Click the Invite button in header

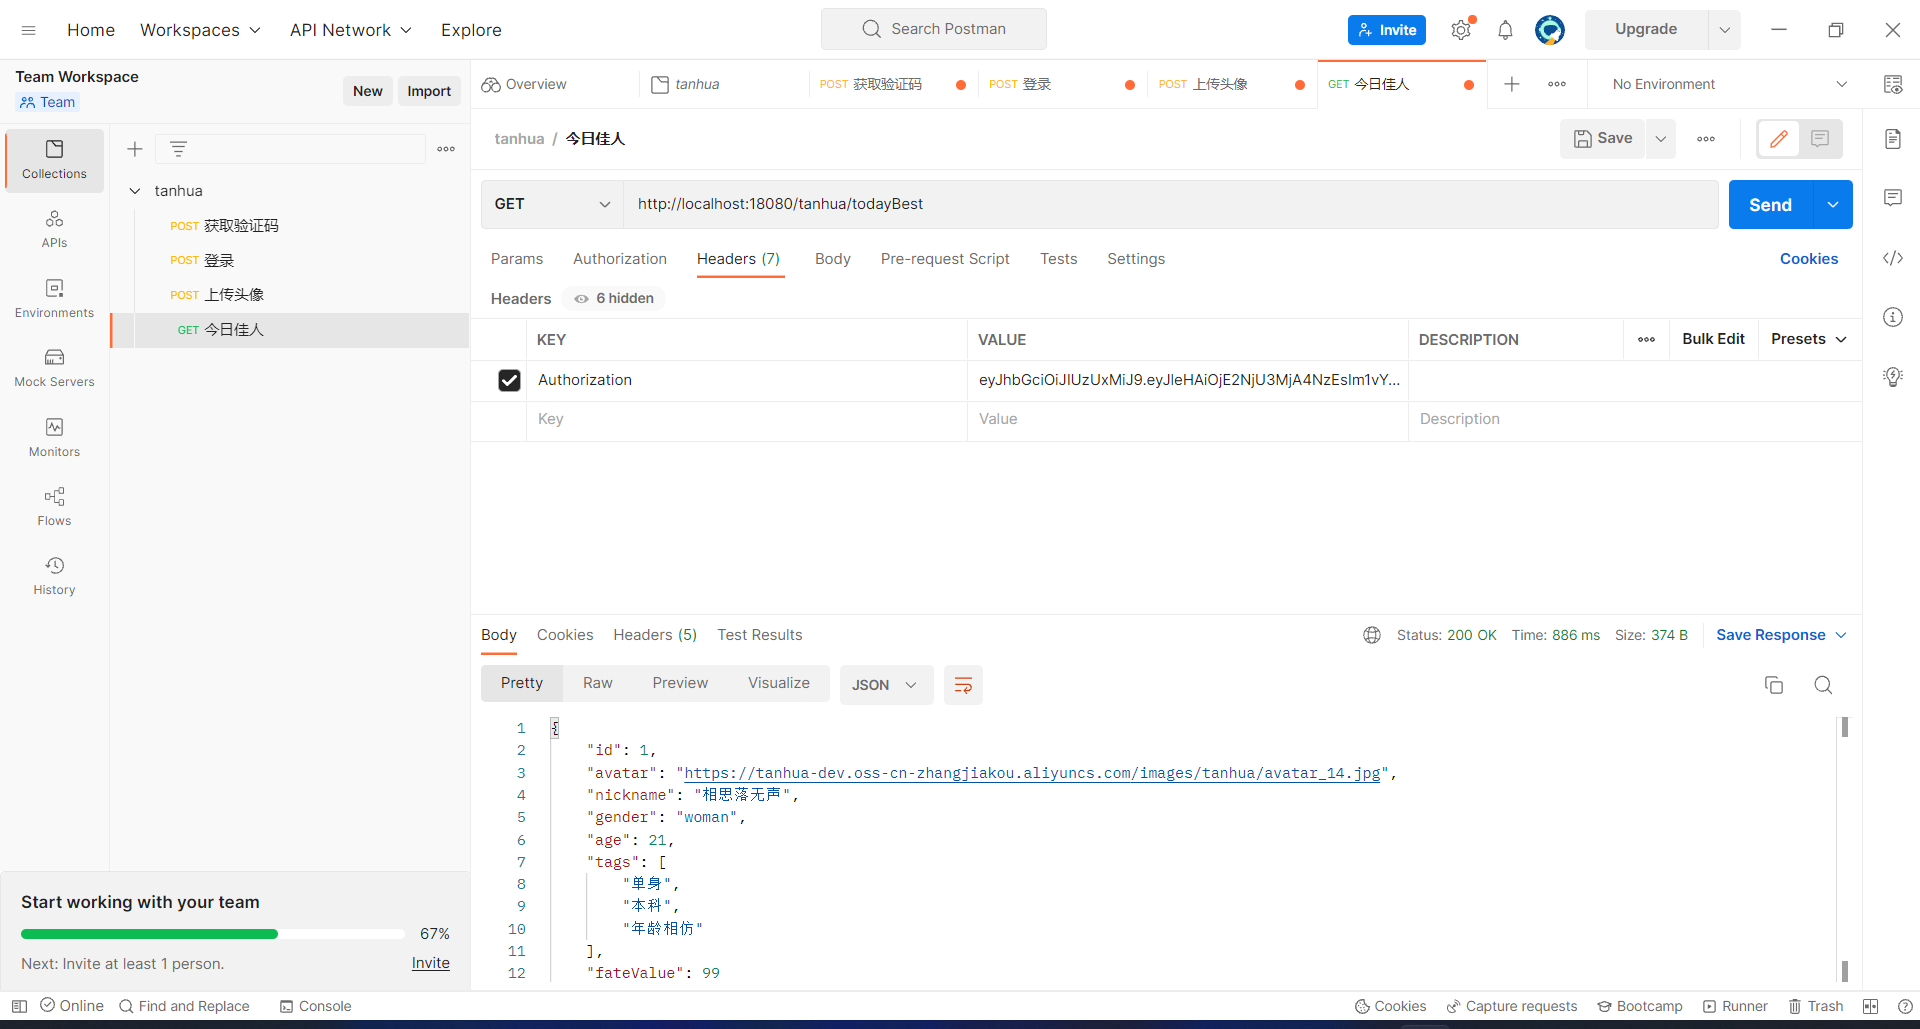[1387, 30]
